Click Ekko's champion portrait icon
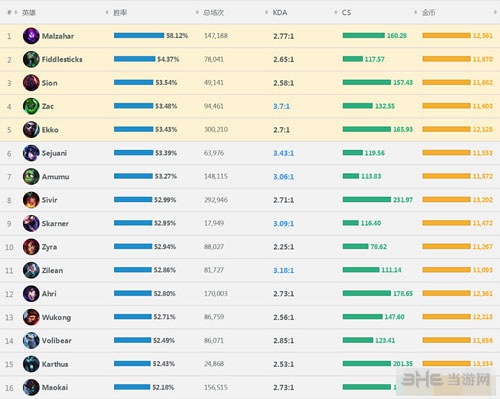Screen dimensions: 500x399 31,130
